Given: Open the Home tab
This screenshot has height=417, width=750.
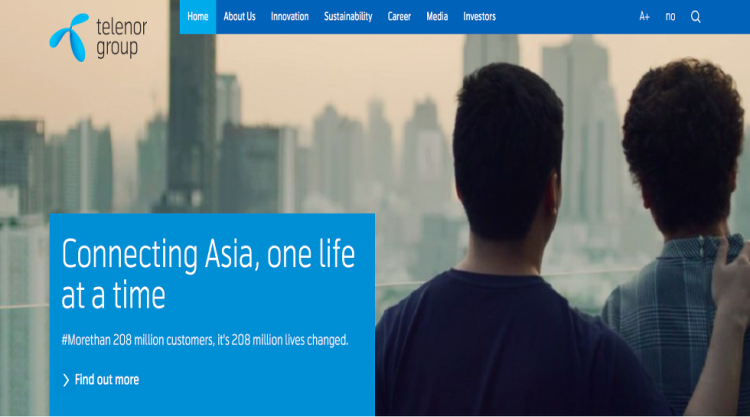Looking at the screenshot, I should click(198, 17).
